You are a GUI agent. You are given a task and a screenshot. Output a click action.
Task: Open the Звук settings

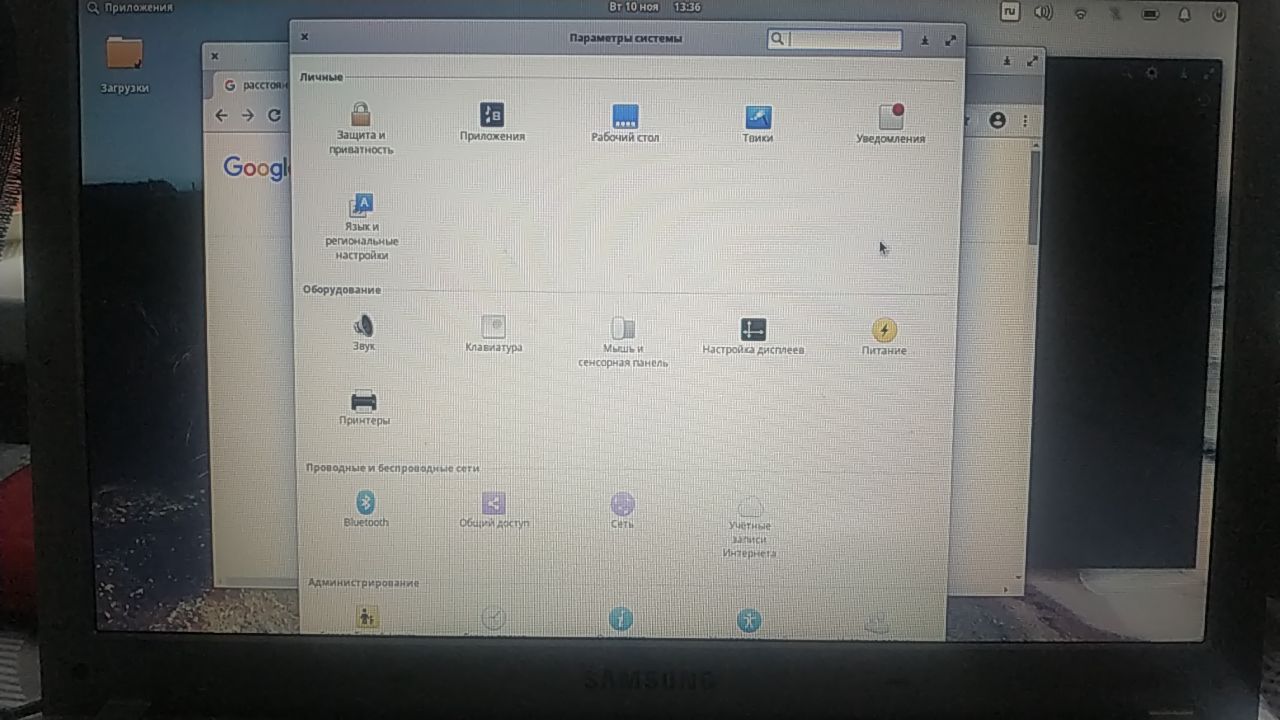363,332
